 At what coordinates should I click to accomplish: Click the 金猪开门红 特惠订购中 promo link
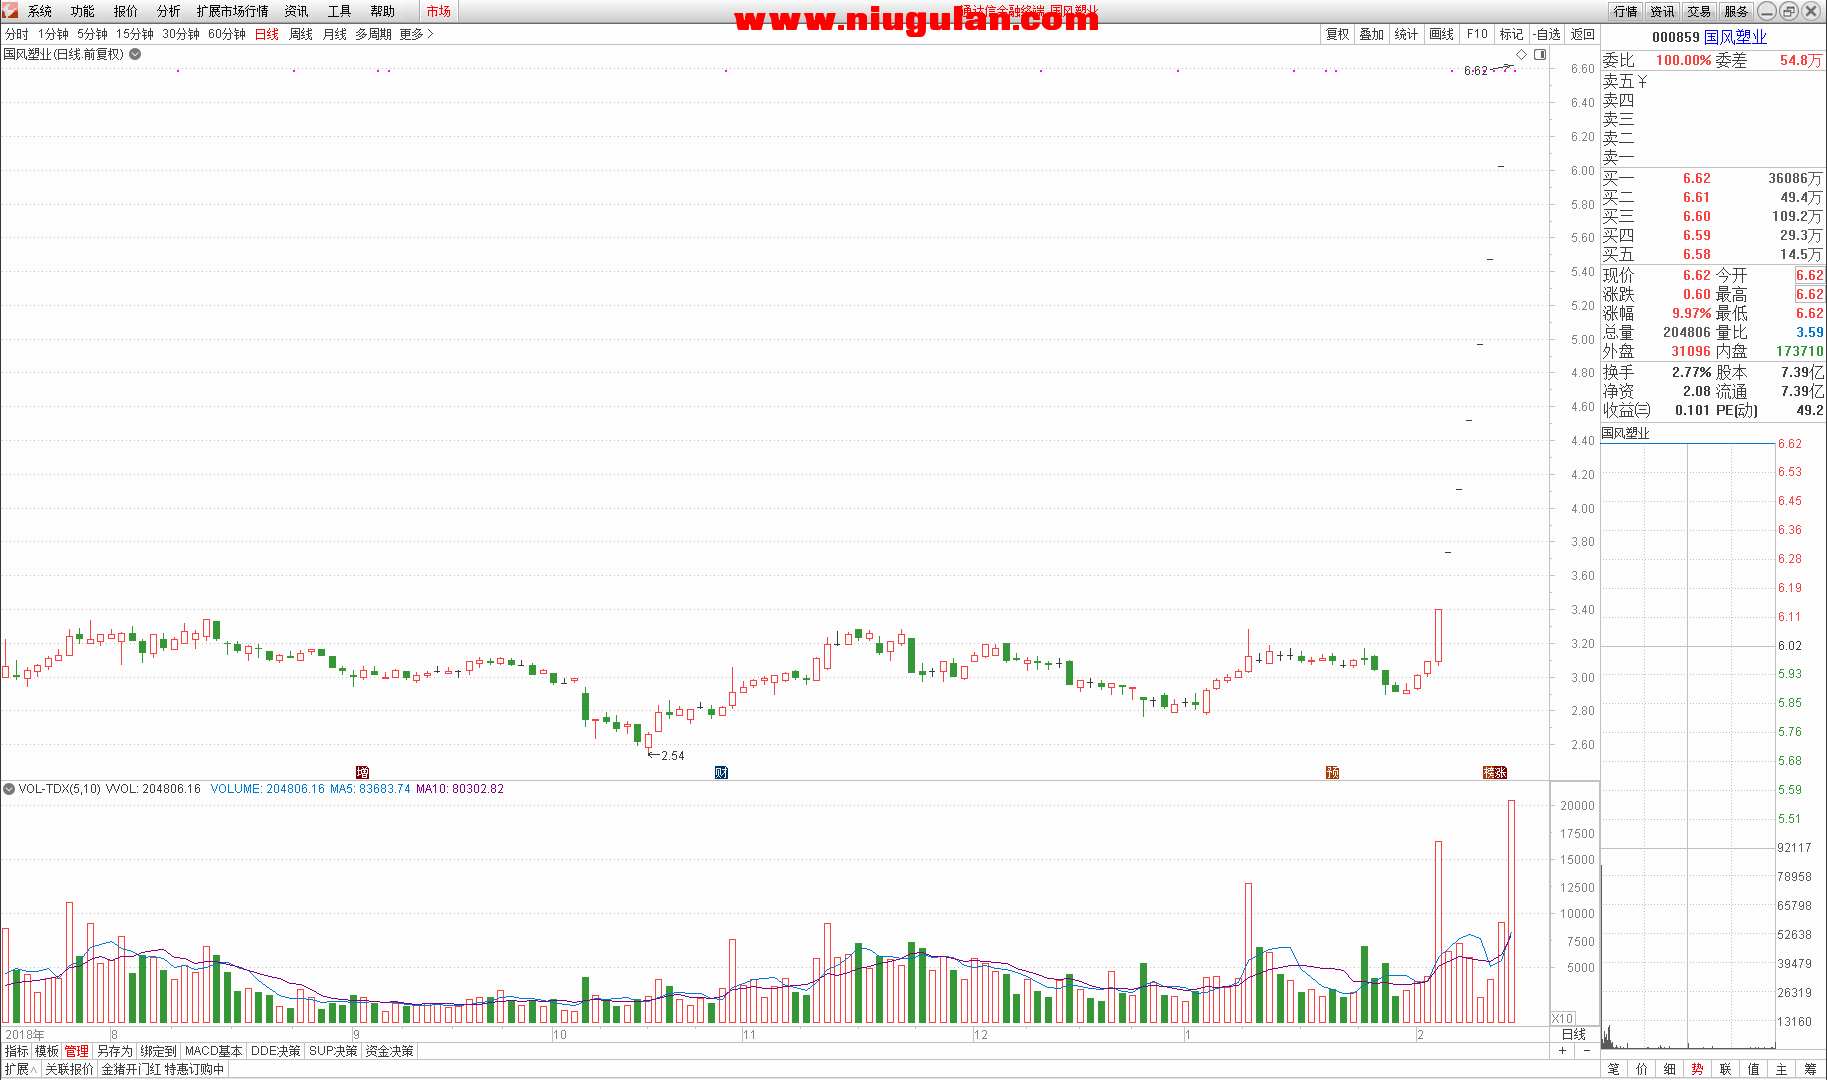(x=163, y=1069)
